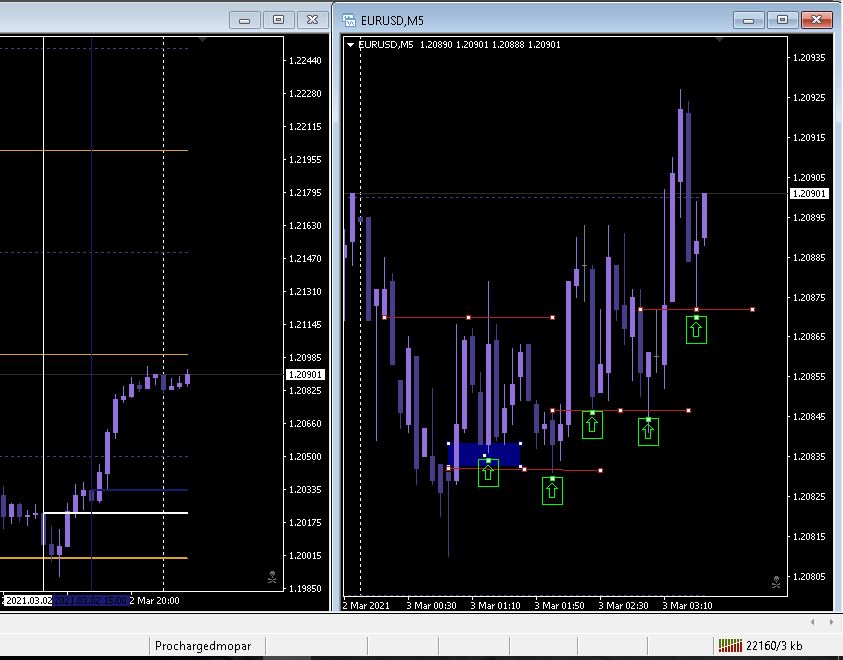Select the lowest green arrow near 1.20825
Screen dimensions: 843x660
click(x=552, y=490)
